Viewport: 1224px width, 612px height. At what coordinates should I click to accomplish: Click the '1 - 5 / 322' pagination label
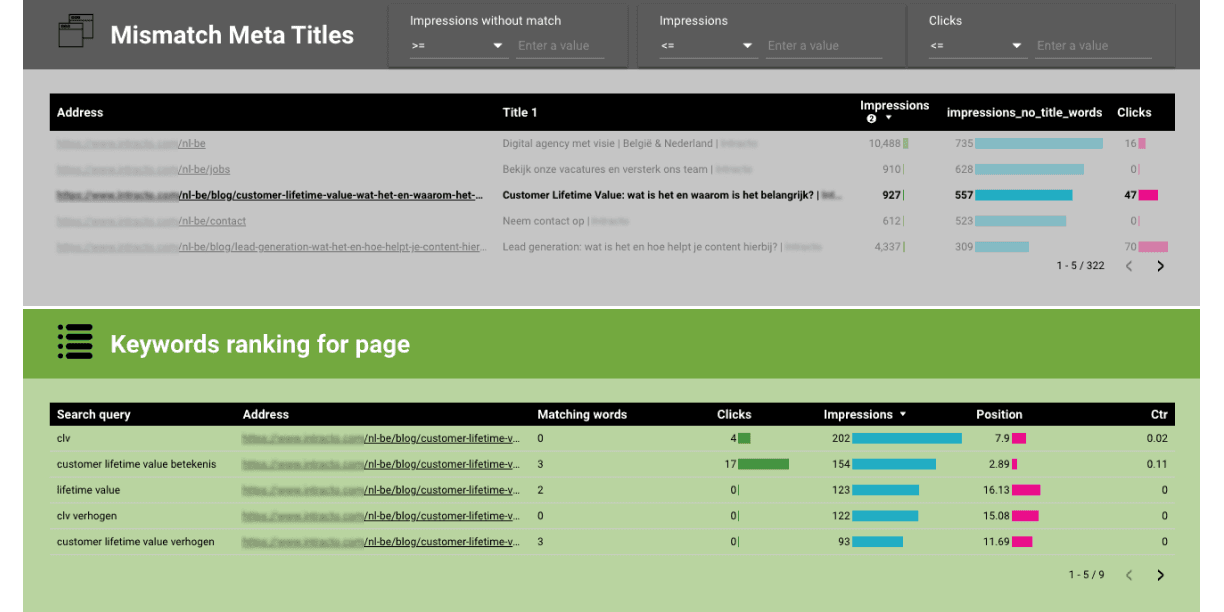click(1080, 266)
